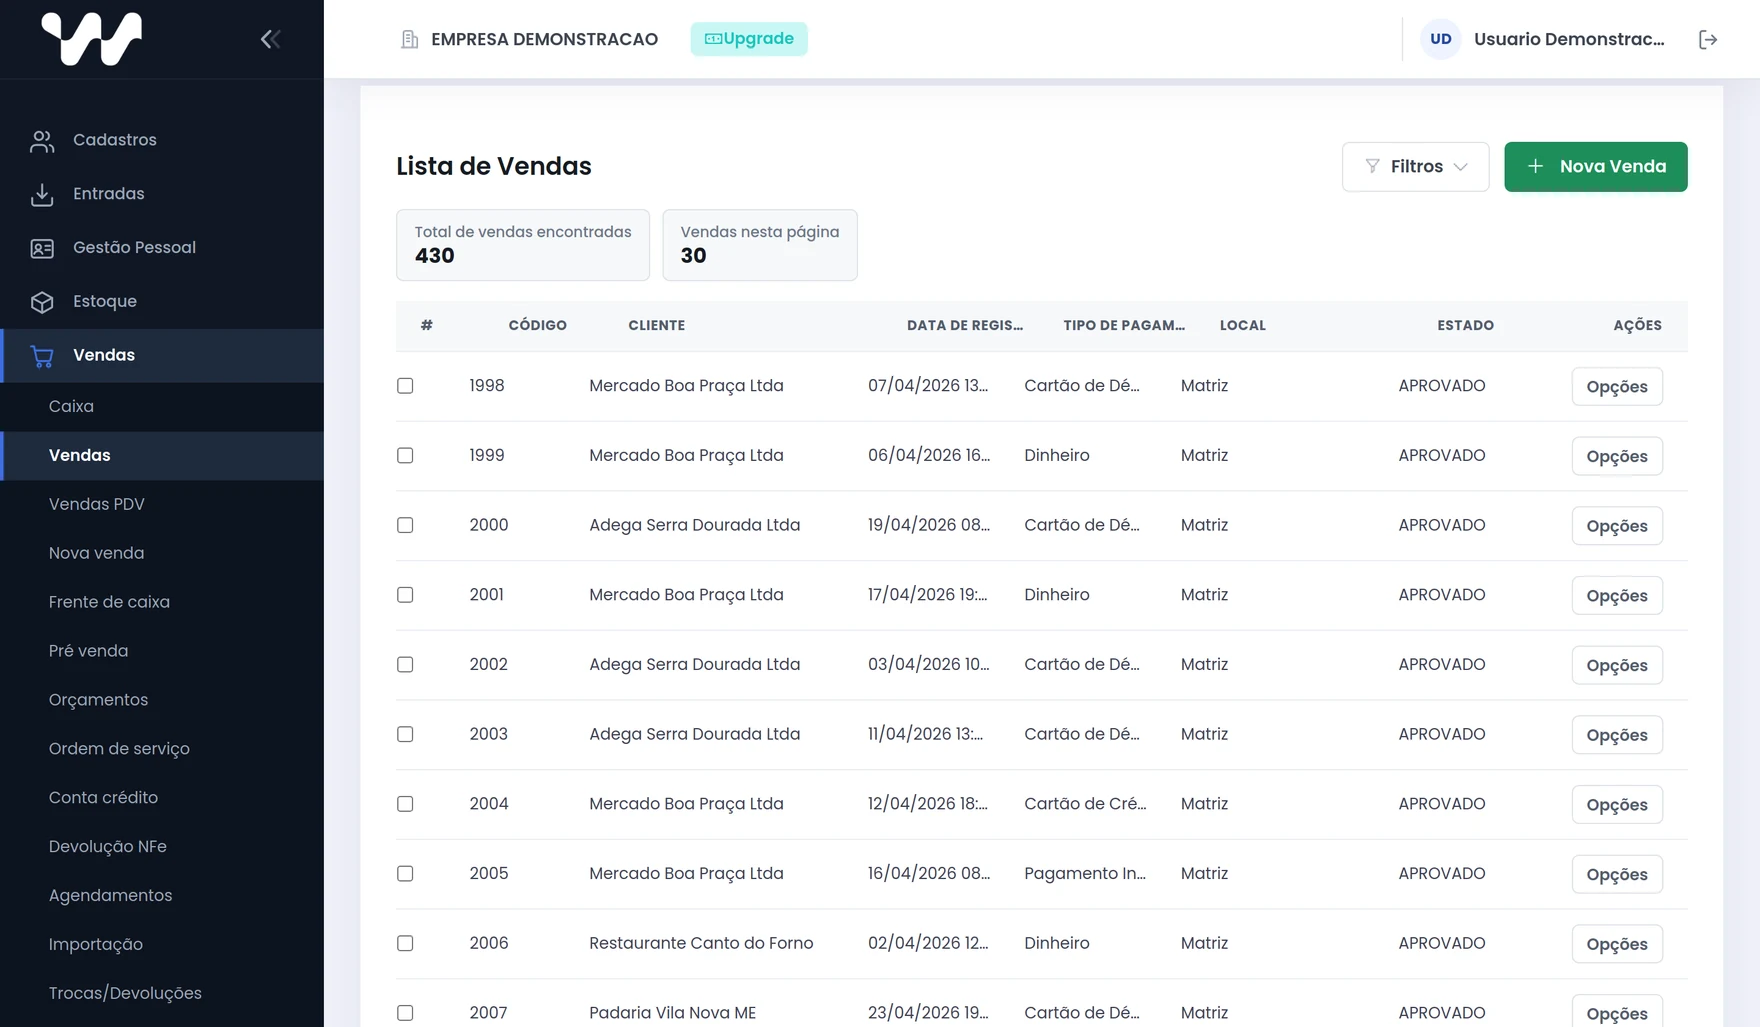
Task: Click the Pagamento In... payment cell
Action: 1085,873
